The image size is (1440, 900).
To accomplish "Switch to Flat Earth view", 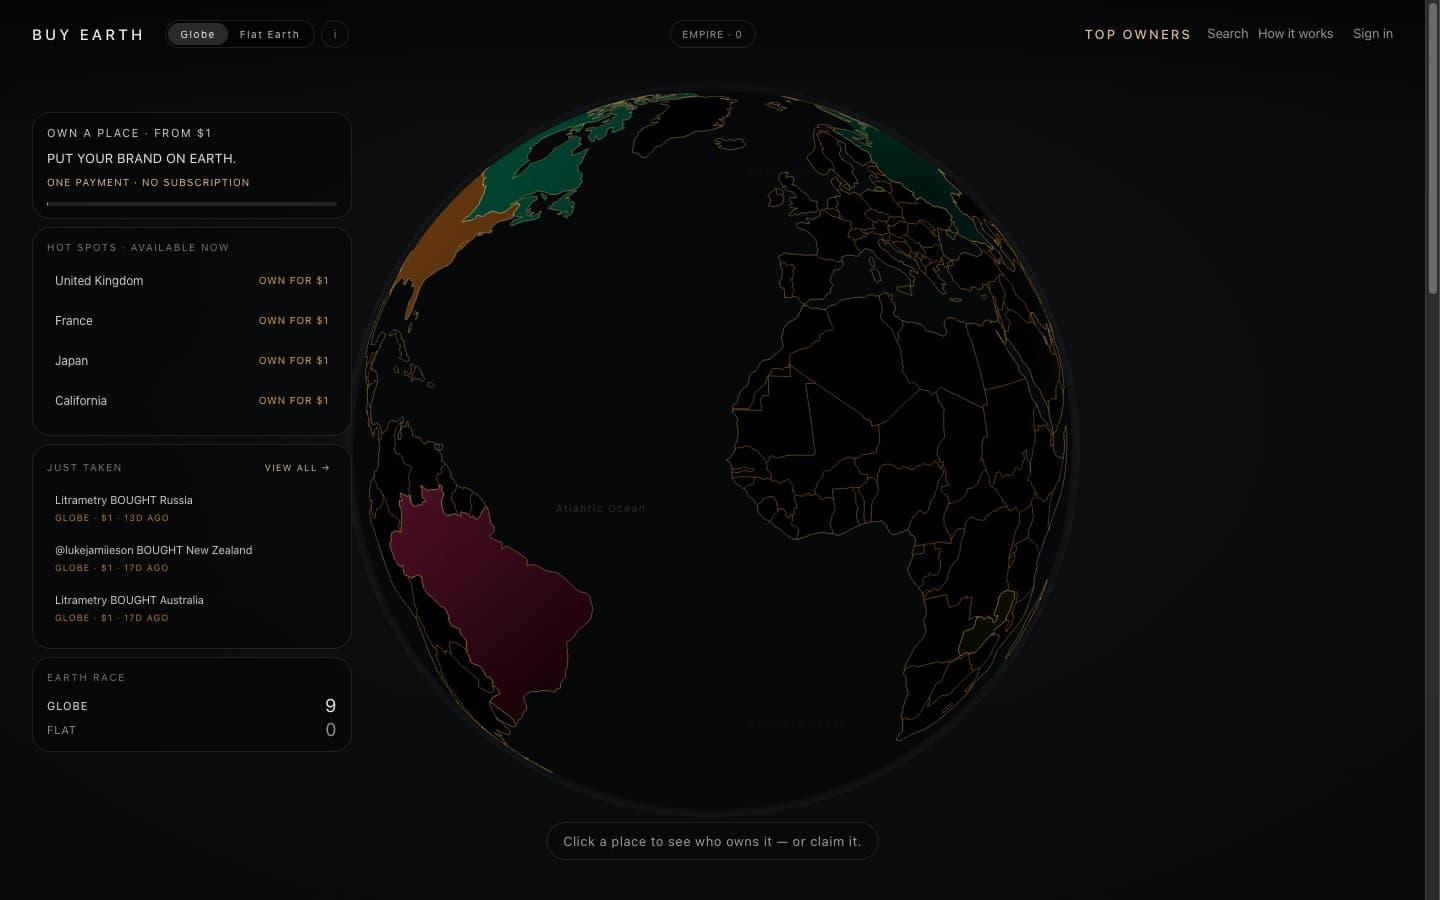I will (x=269, y=34).
